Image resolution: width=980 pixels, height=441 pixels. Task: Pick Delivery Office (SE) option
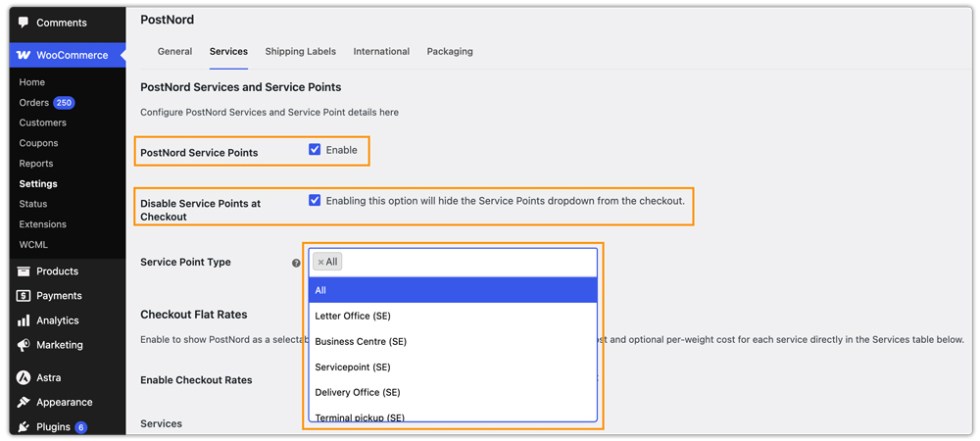coord(453,392)
